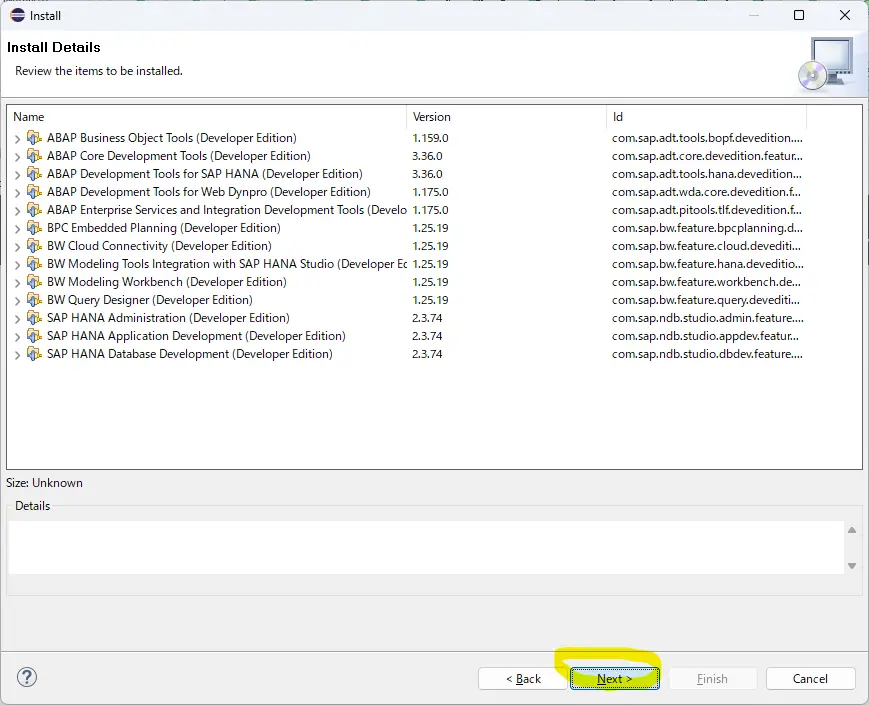Click Id com.sap.adt.wda.core.devedition.f... cell
Image resolution: width=869 pixels, height=705 pixels.
pos(706,192)
